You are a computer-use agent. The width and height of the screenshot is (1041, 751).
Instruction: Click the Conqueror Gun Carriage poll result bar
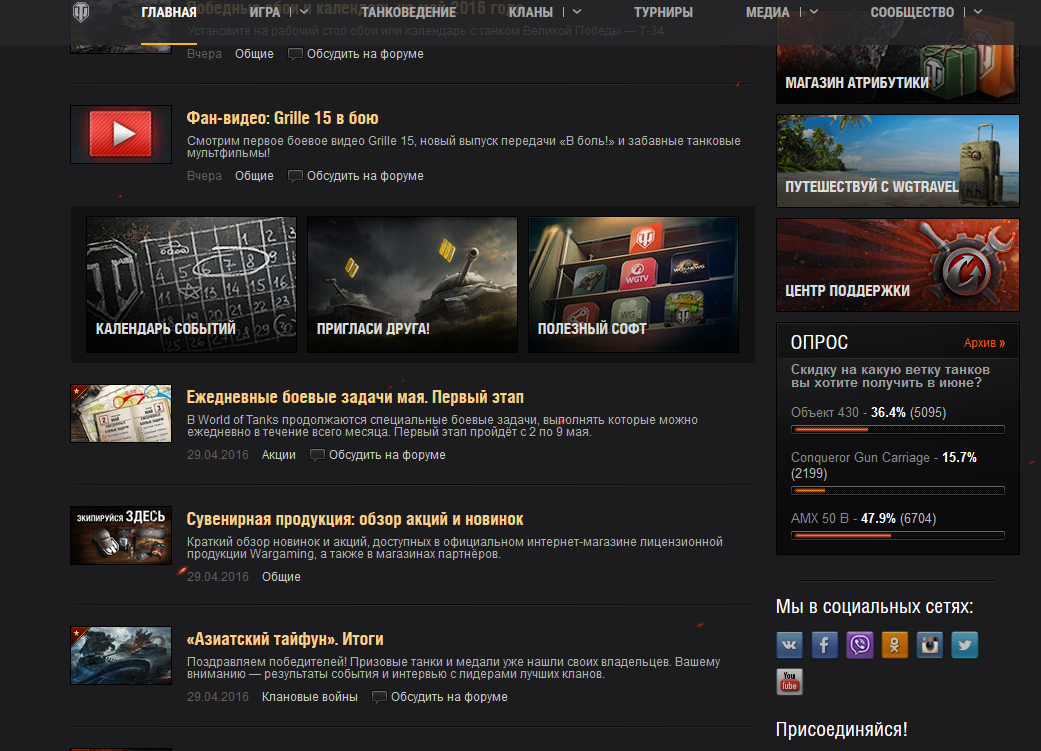click(x=898, y=491)
